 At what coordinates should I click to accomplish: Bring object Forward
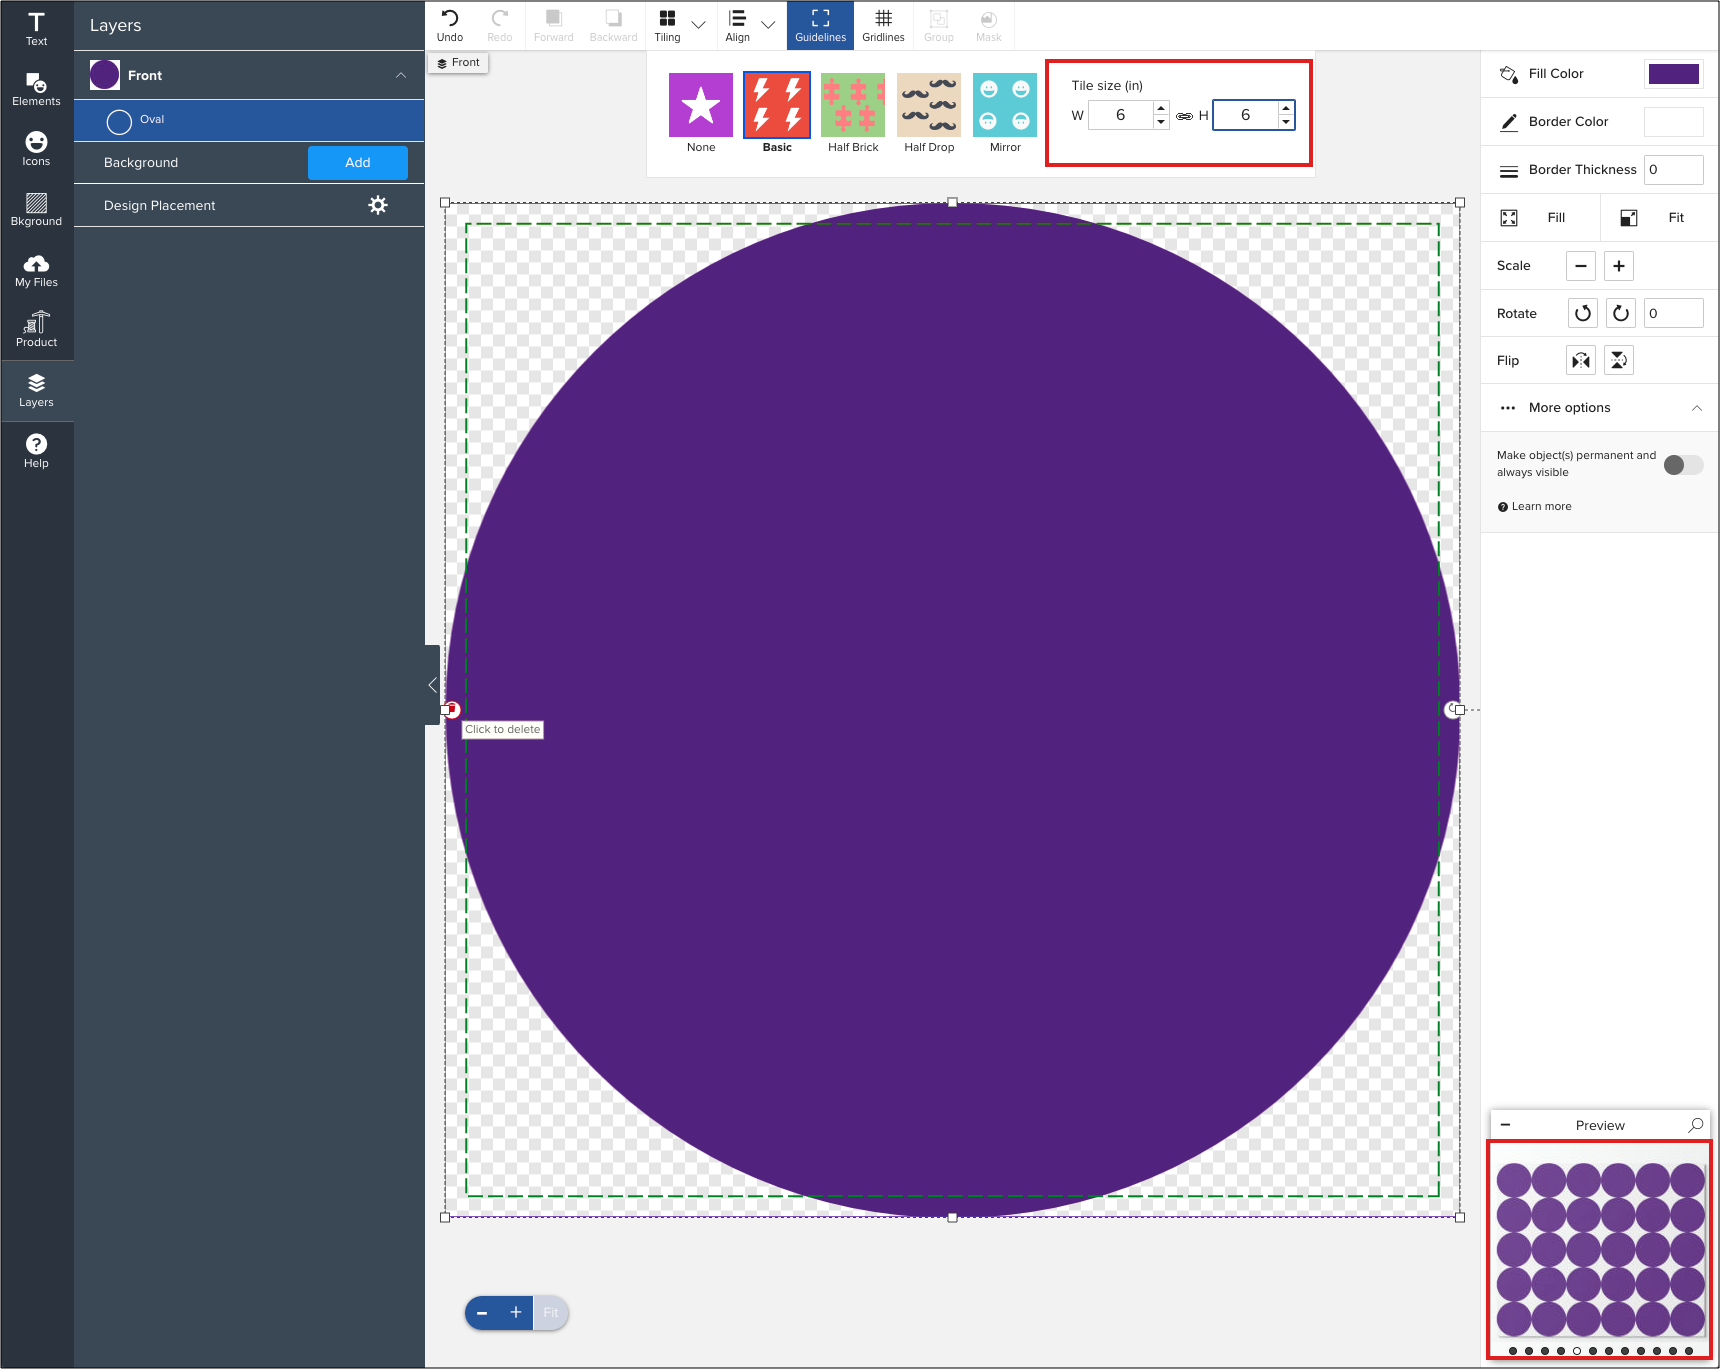tap(553, 26)
